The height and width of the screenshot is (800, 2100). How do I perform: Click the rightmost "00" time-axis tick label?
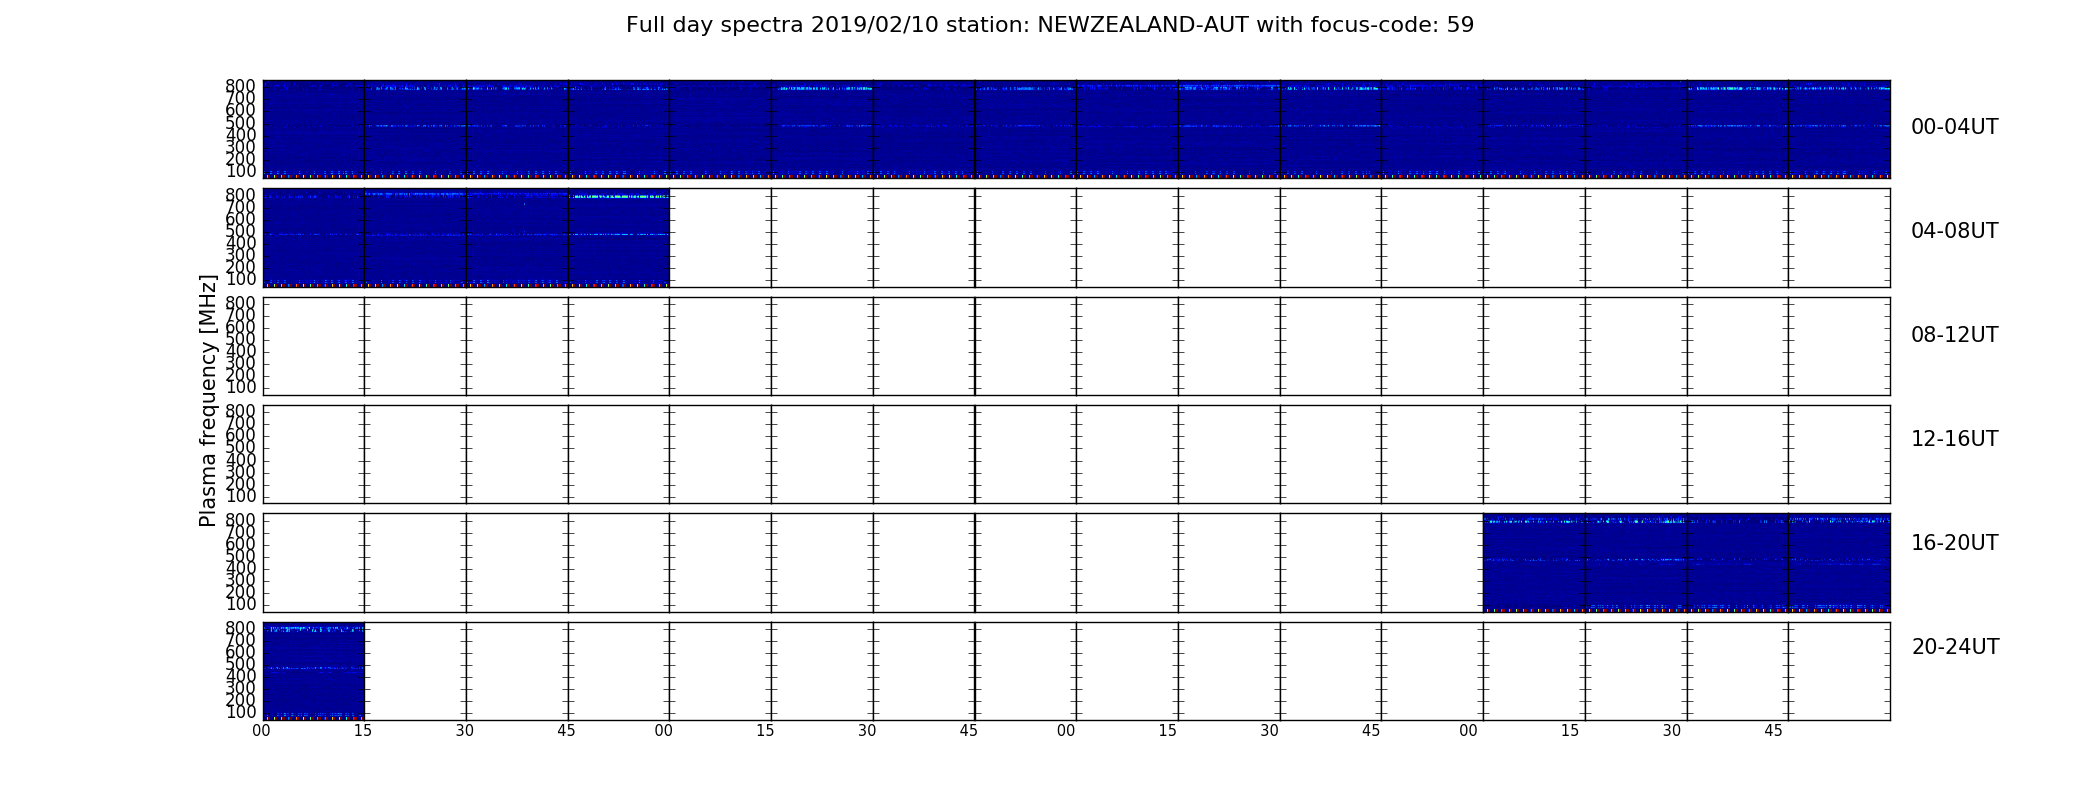click(1468, 731)
